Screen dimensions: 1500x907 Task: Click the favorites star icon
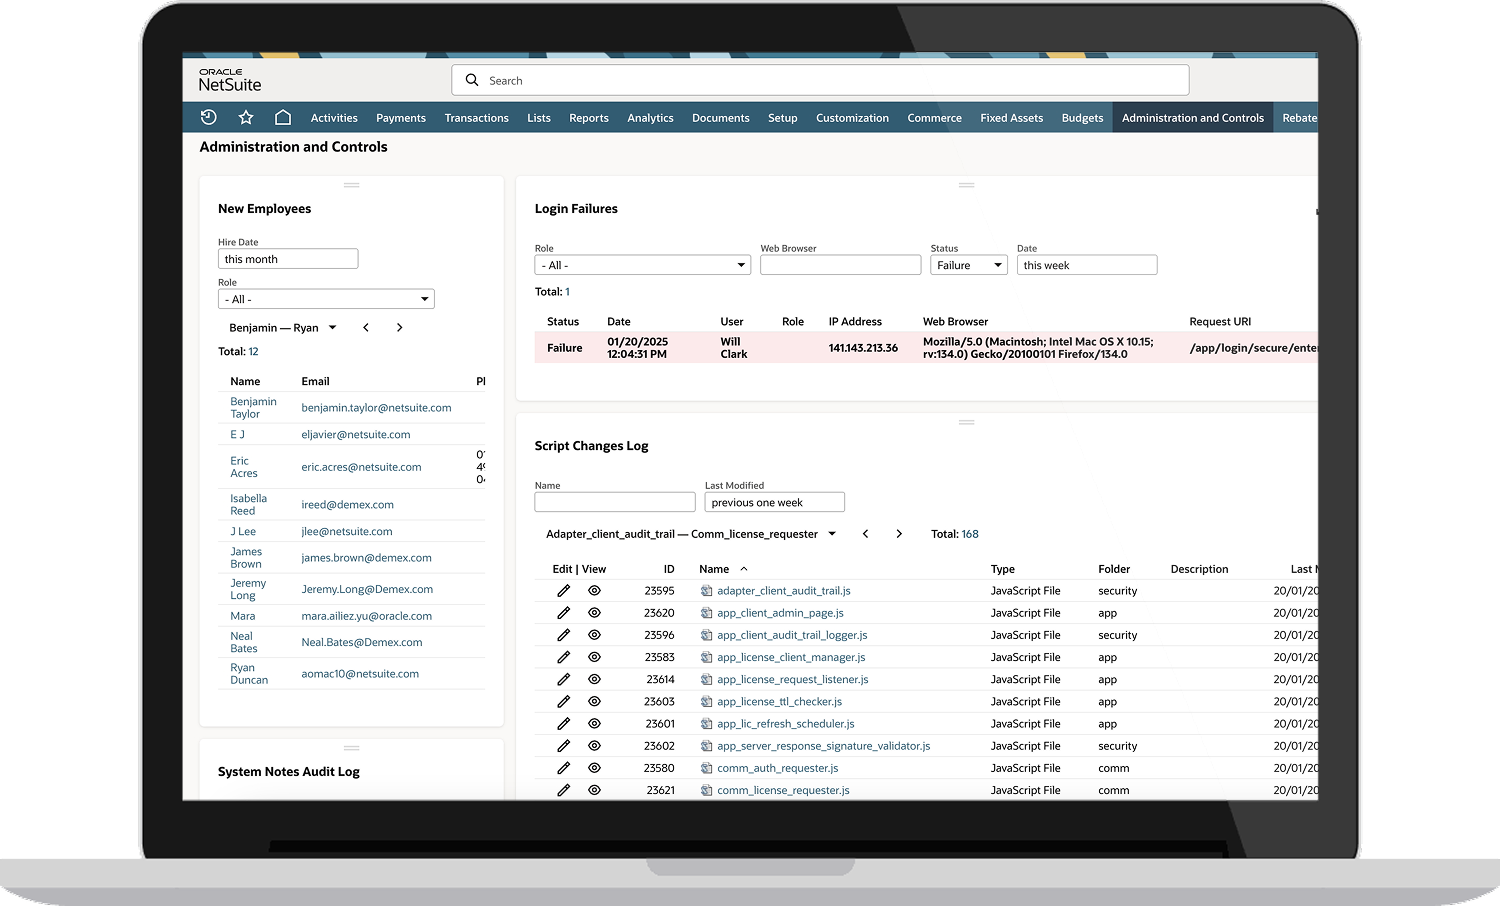(x=246, y=117)
